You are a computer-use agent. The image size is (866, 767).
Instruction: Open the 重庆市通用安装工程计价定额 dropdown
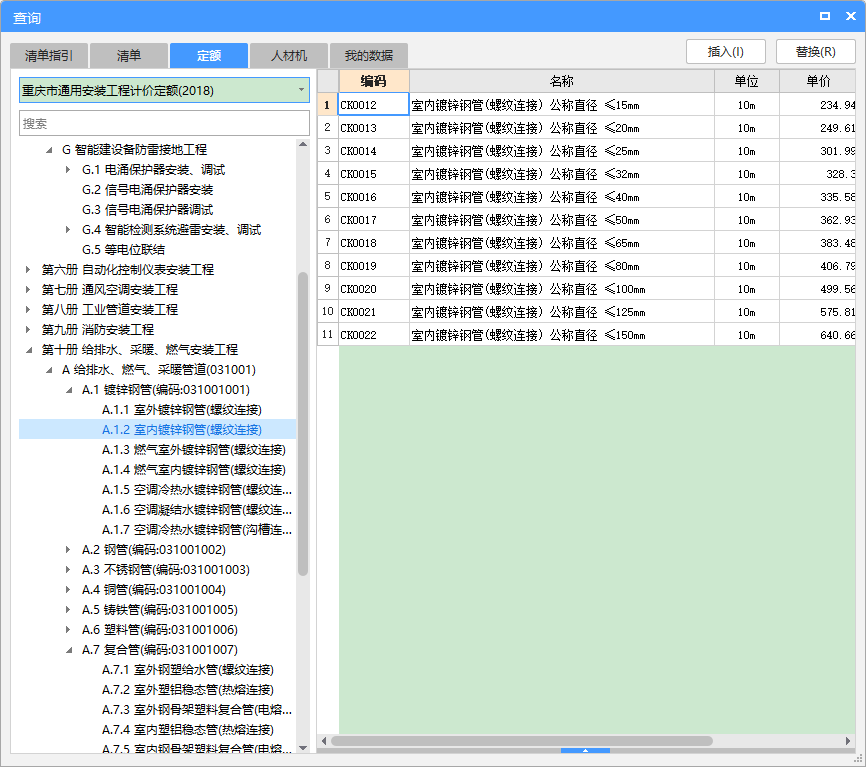pos(301,91)
